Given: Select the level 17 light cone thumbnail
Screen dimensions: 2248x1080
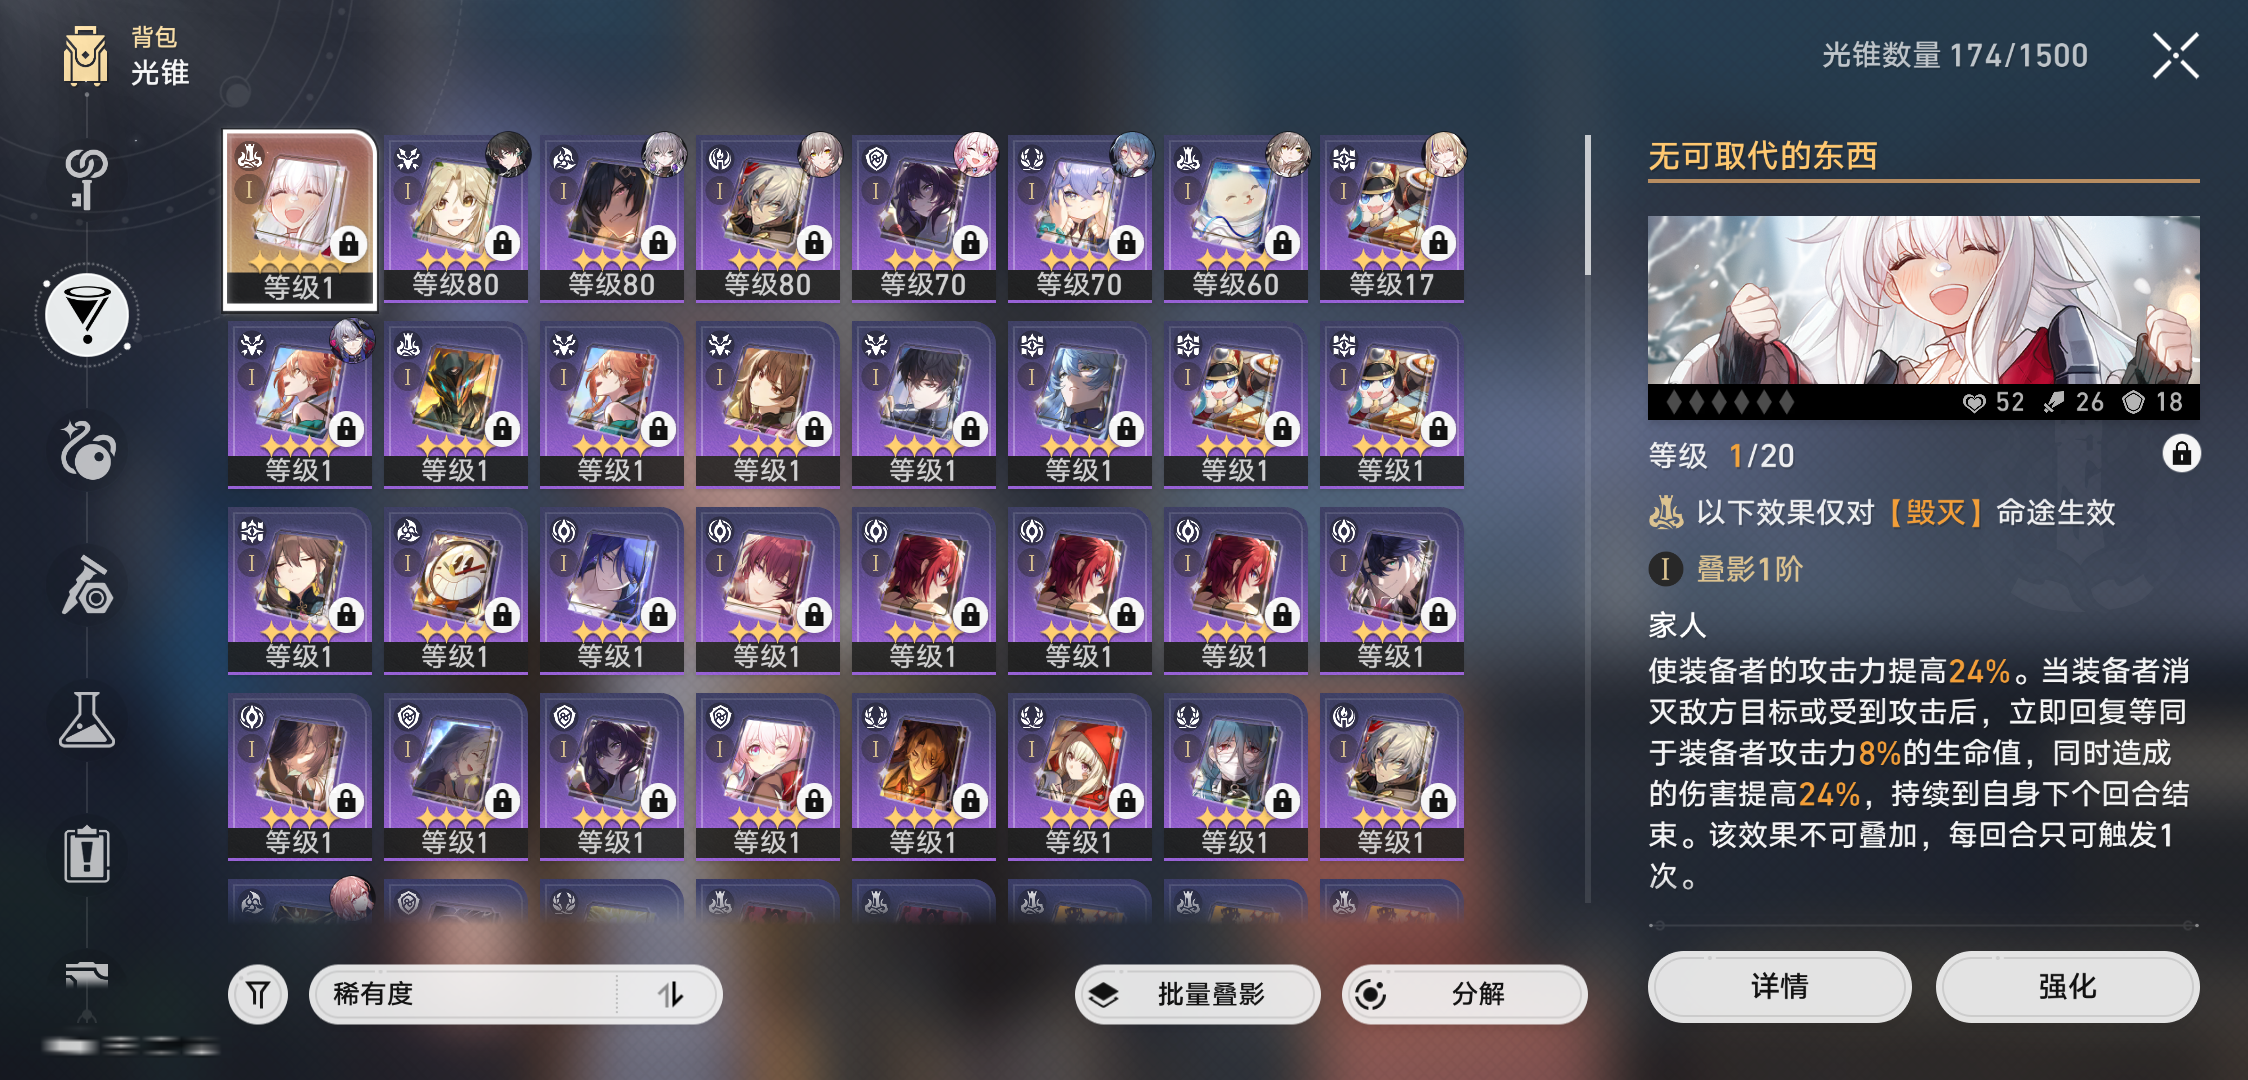Looking at the screenshot, I should point(1392,218).
